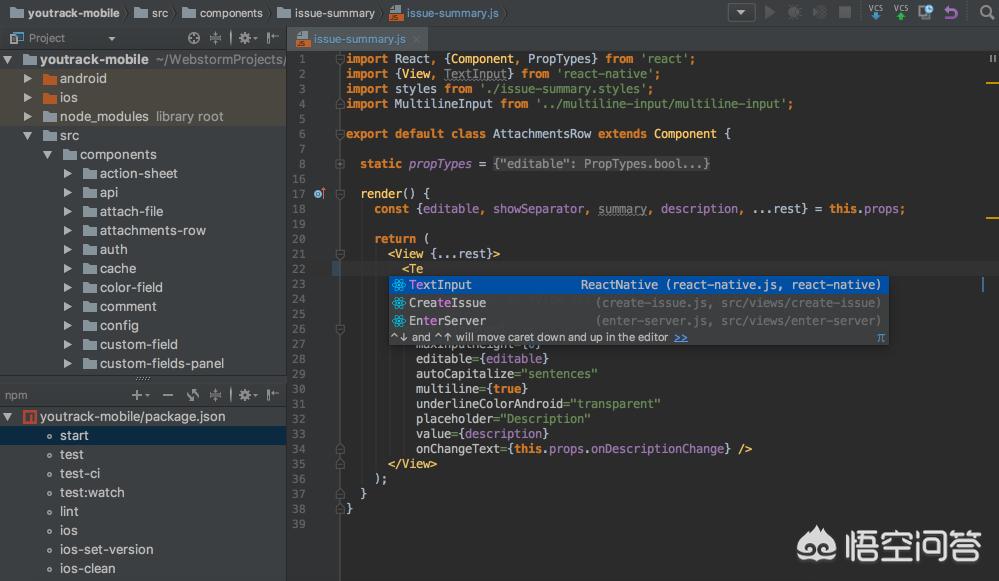
Task: Choose CreateIssue completion suggestion
Action: [x=638, y=303]
